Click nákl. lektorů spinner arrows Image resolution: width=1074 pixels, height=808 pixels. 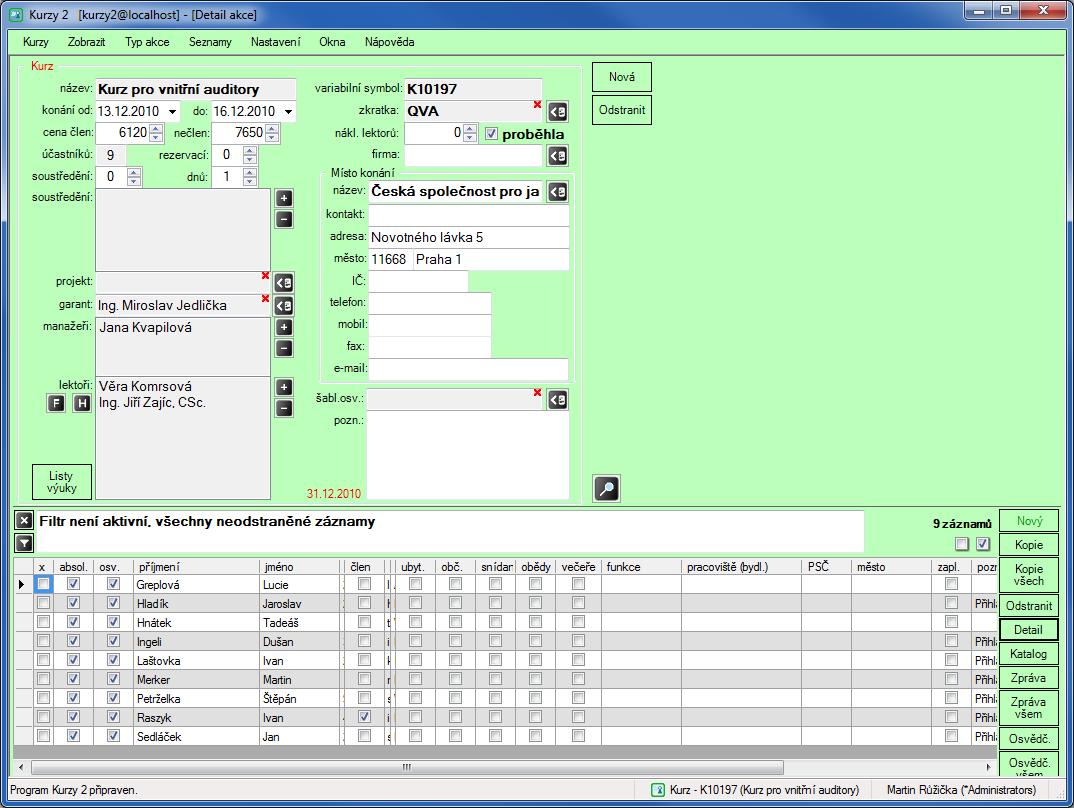point(469,133)
